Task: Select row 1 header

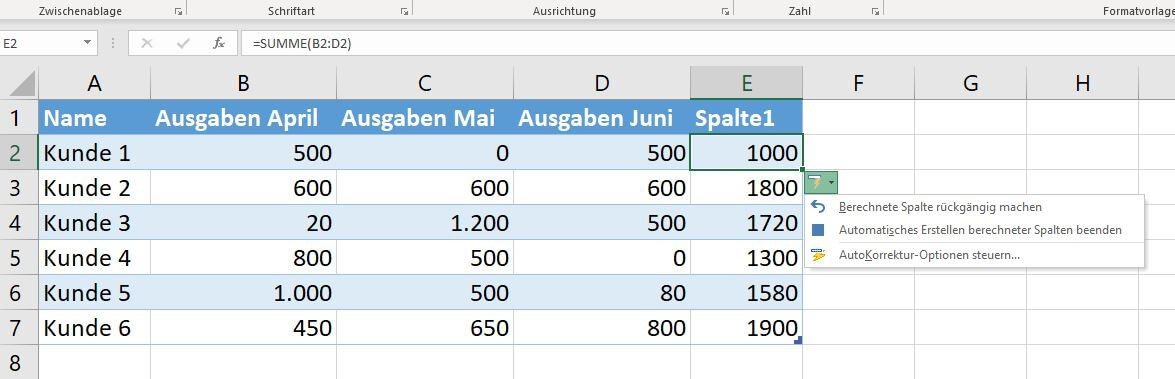Action: point(19,118)
